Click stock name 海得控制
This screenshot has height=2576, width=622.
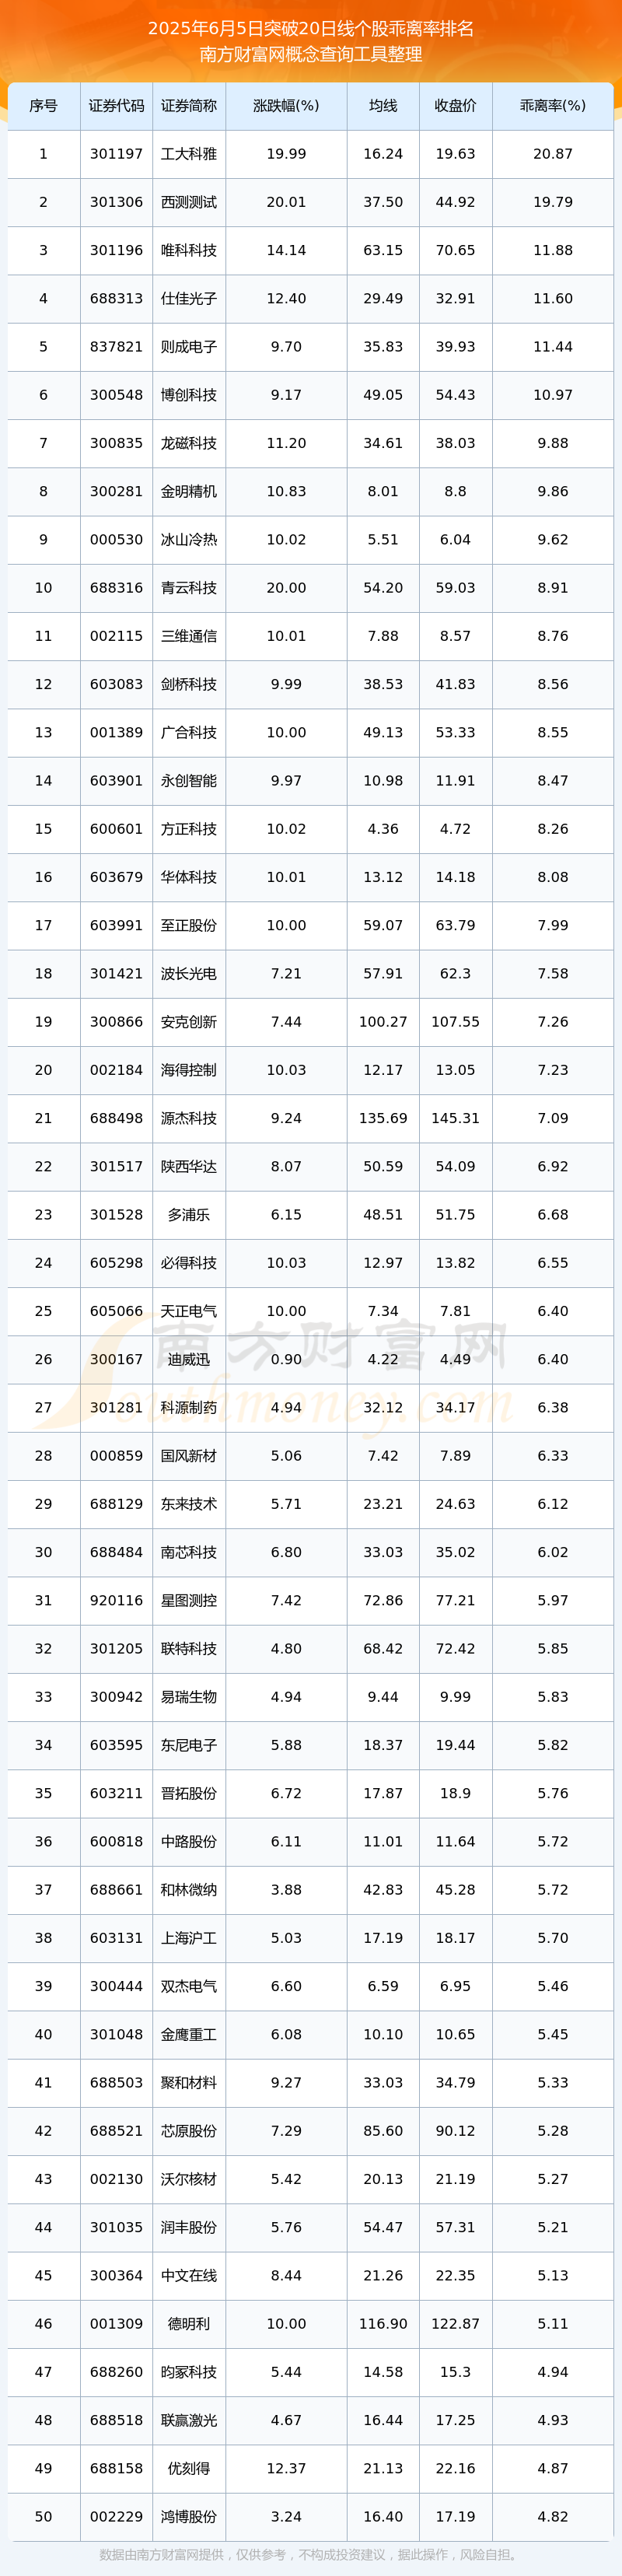[x=189, y=1070]
